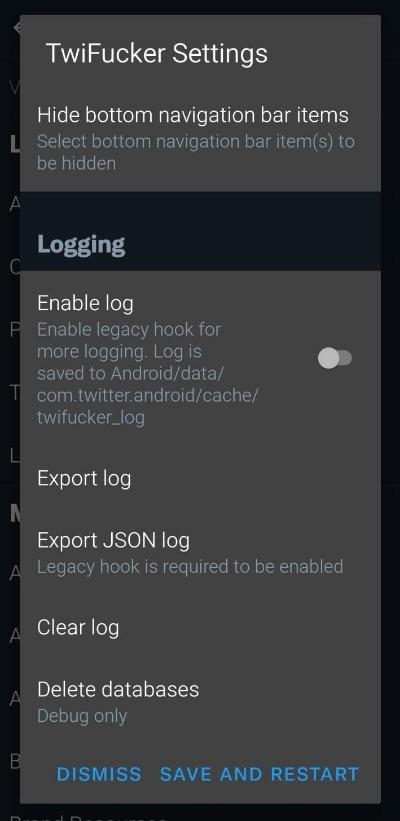Select Delete databases option

200,701
